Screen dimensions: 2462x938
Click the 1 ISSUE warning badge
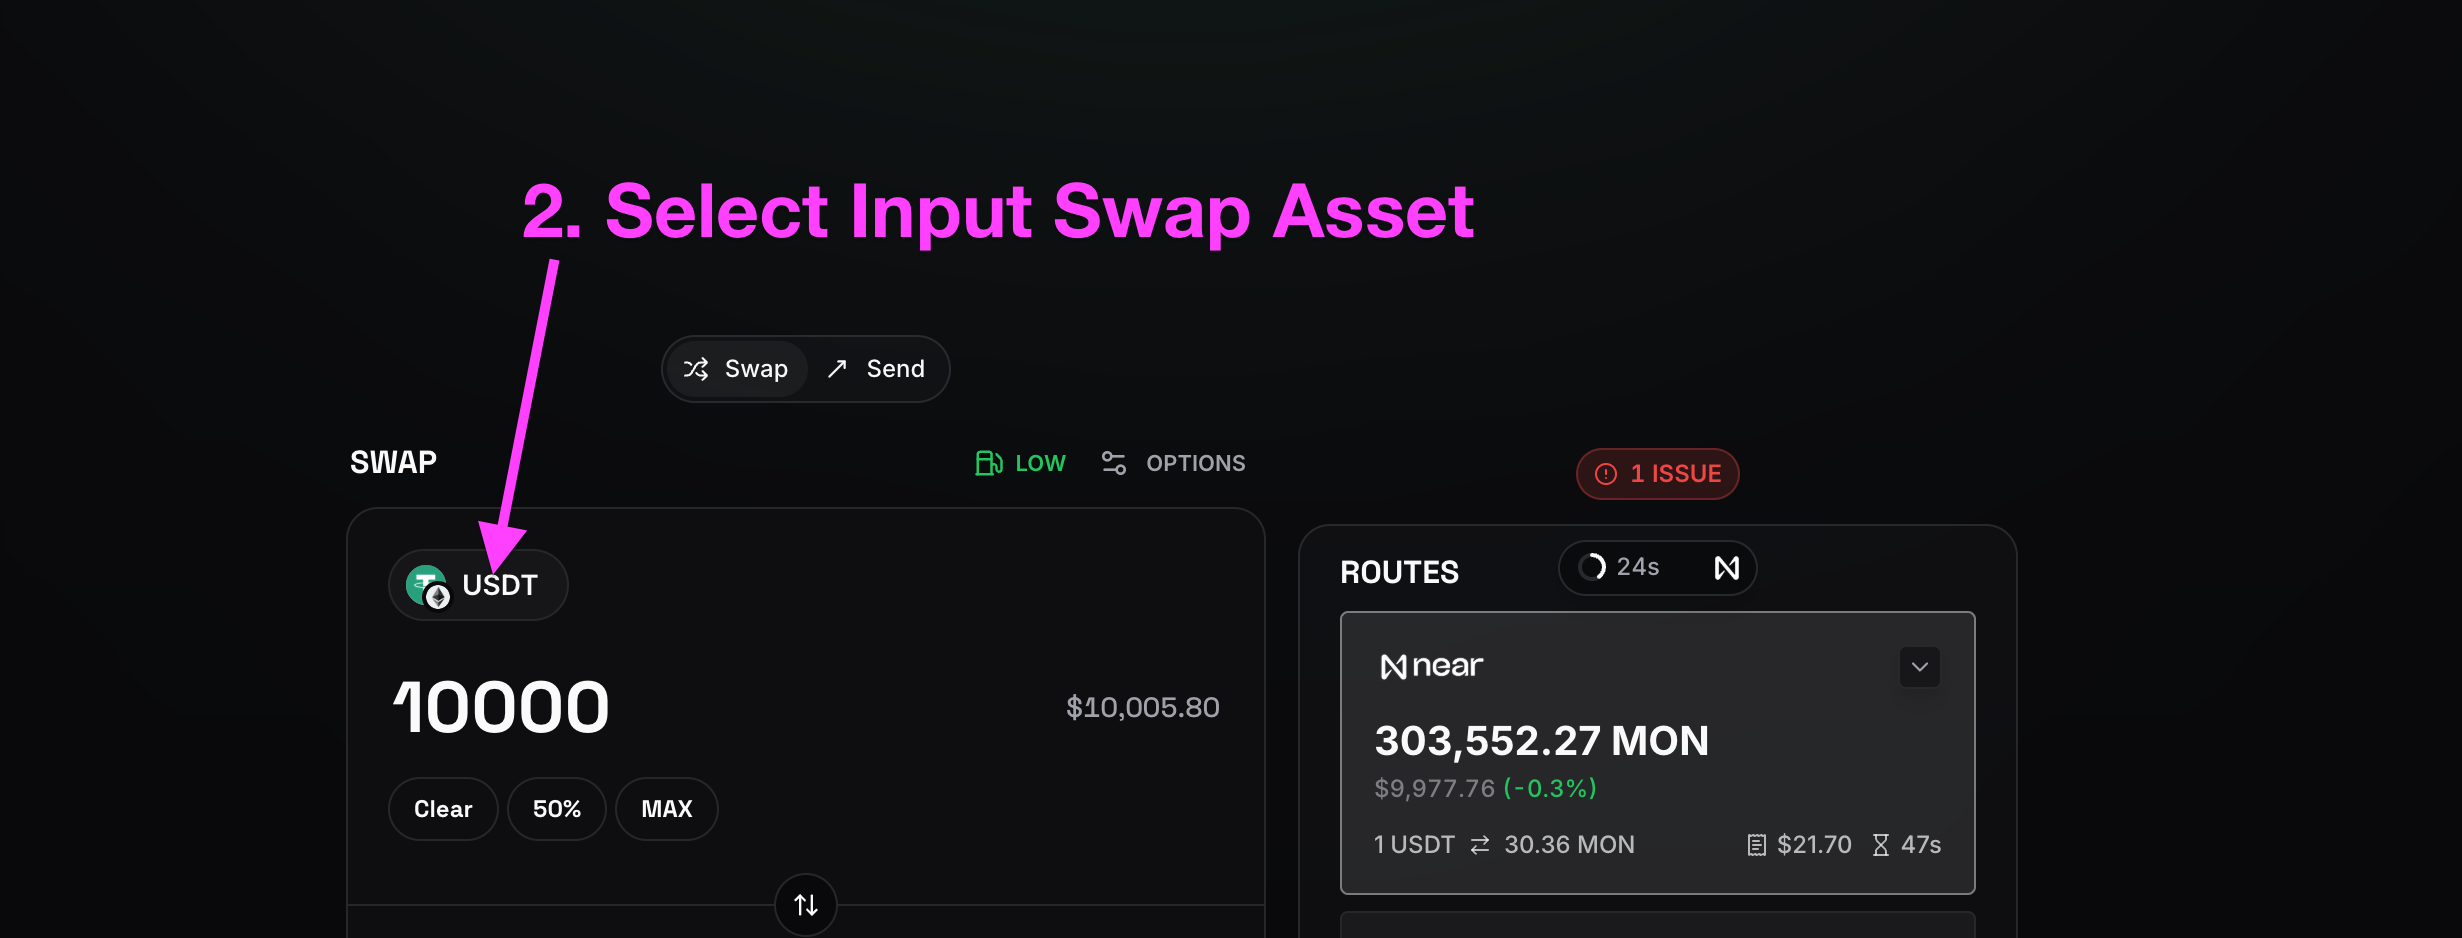(x=1657, y=474)
